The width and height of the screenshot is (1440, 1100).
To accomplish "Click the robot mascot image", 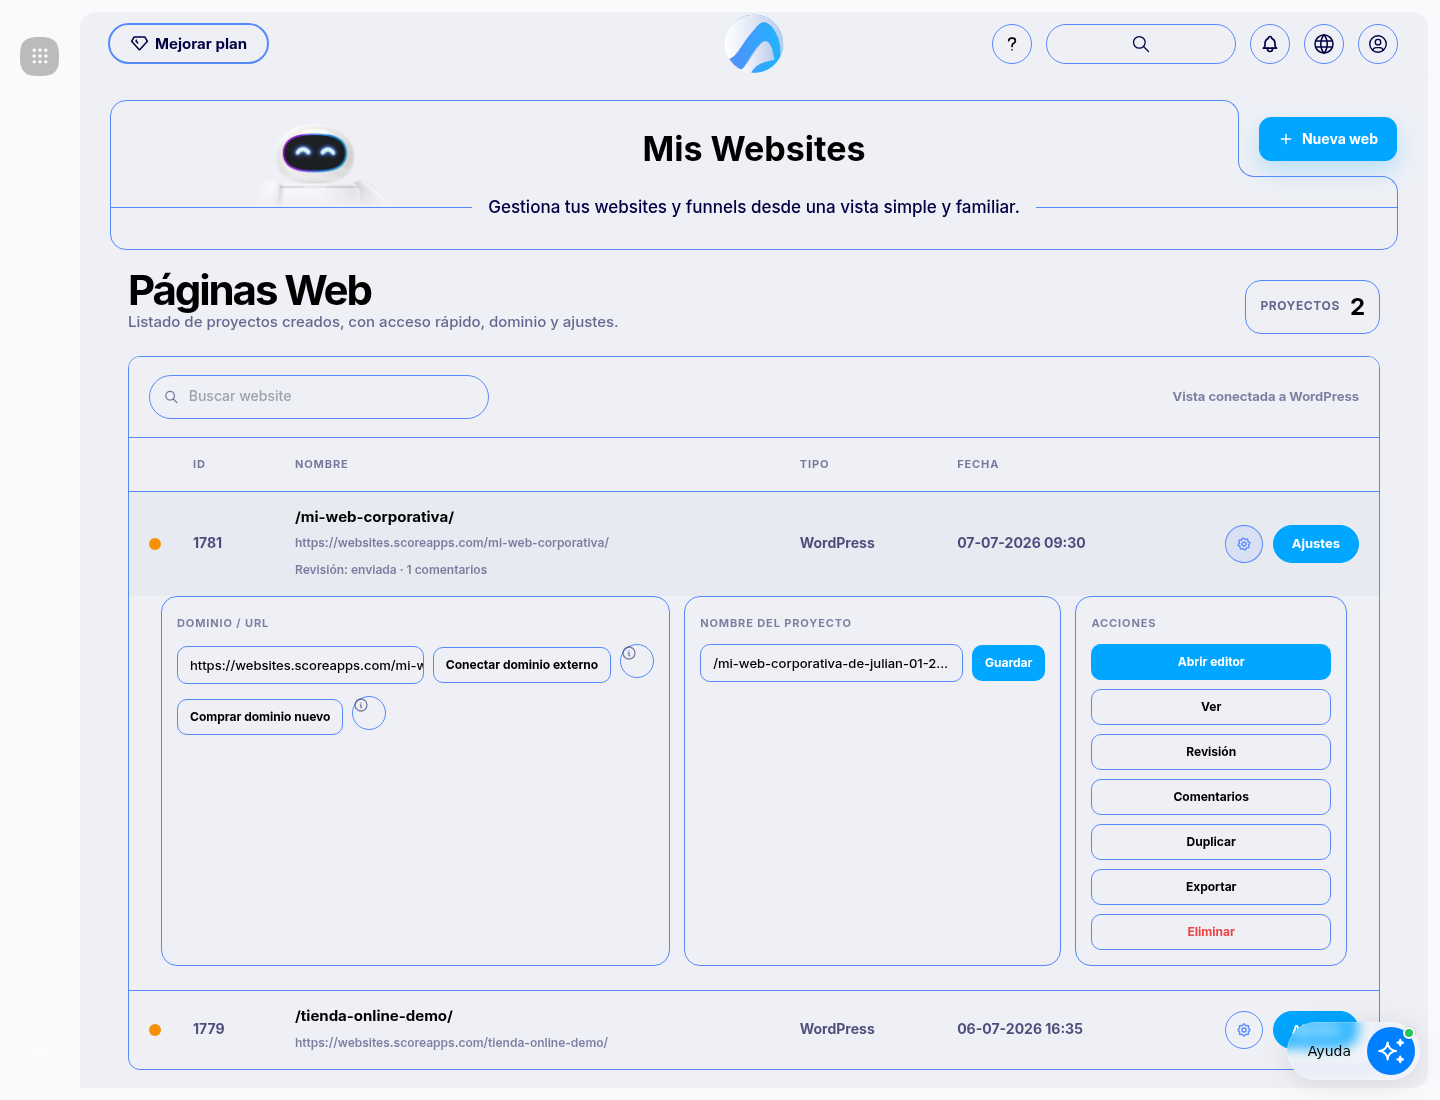I will [x=316, y=165].
